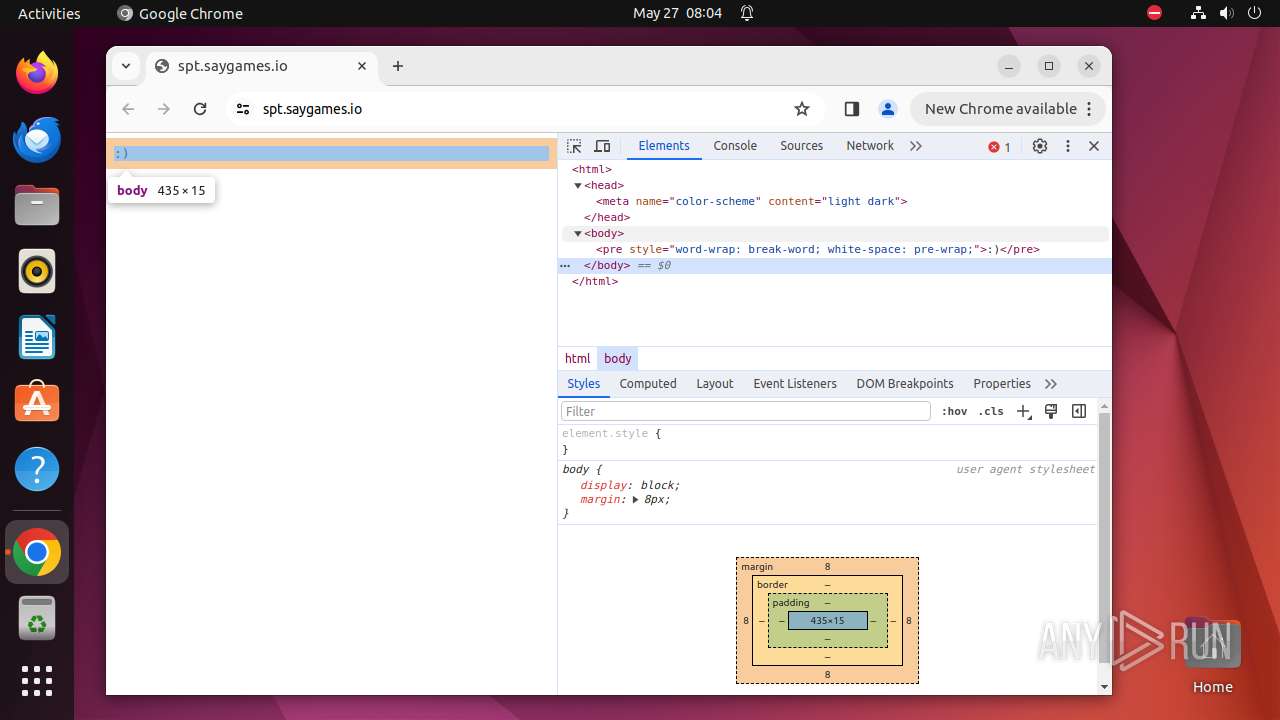Click the ellipsis actions beside closing body tag
The height and width of the screenshot is (720, 1280).
pyautogui.click(x=565, y=266)
